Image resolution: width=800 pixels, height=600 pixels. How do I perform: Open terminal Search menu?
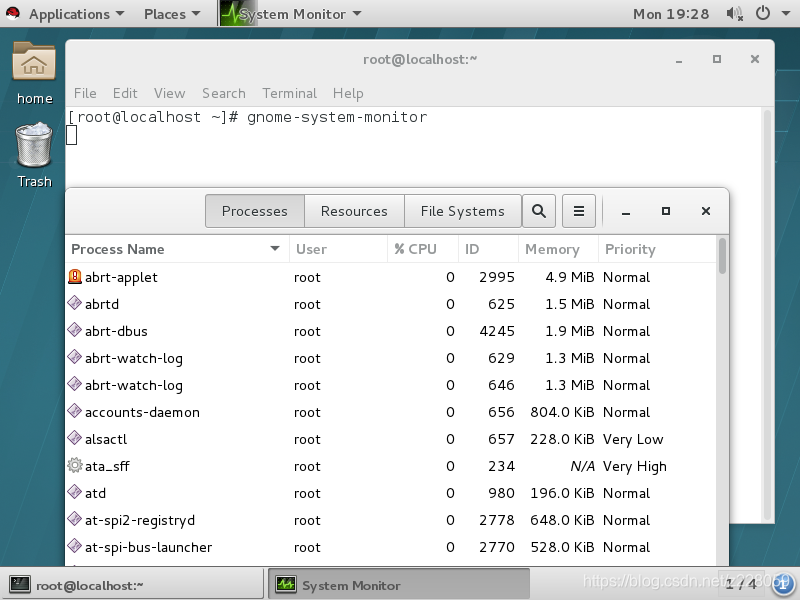[x=223, y=93]
